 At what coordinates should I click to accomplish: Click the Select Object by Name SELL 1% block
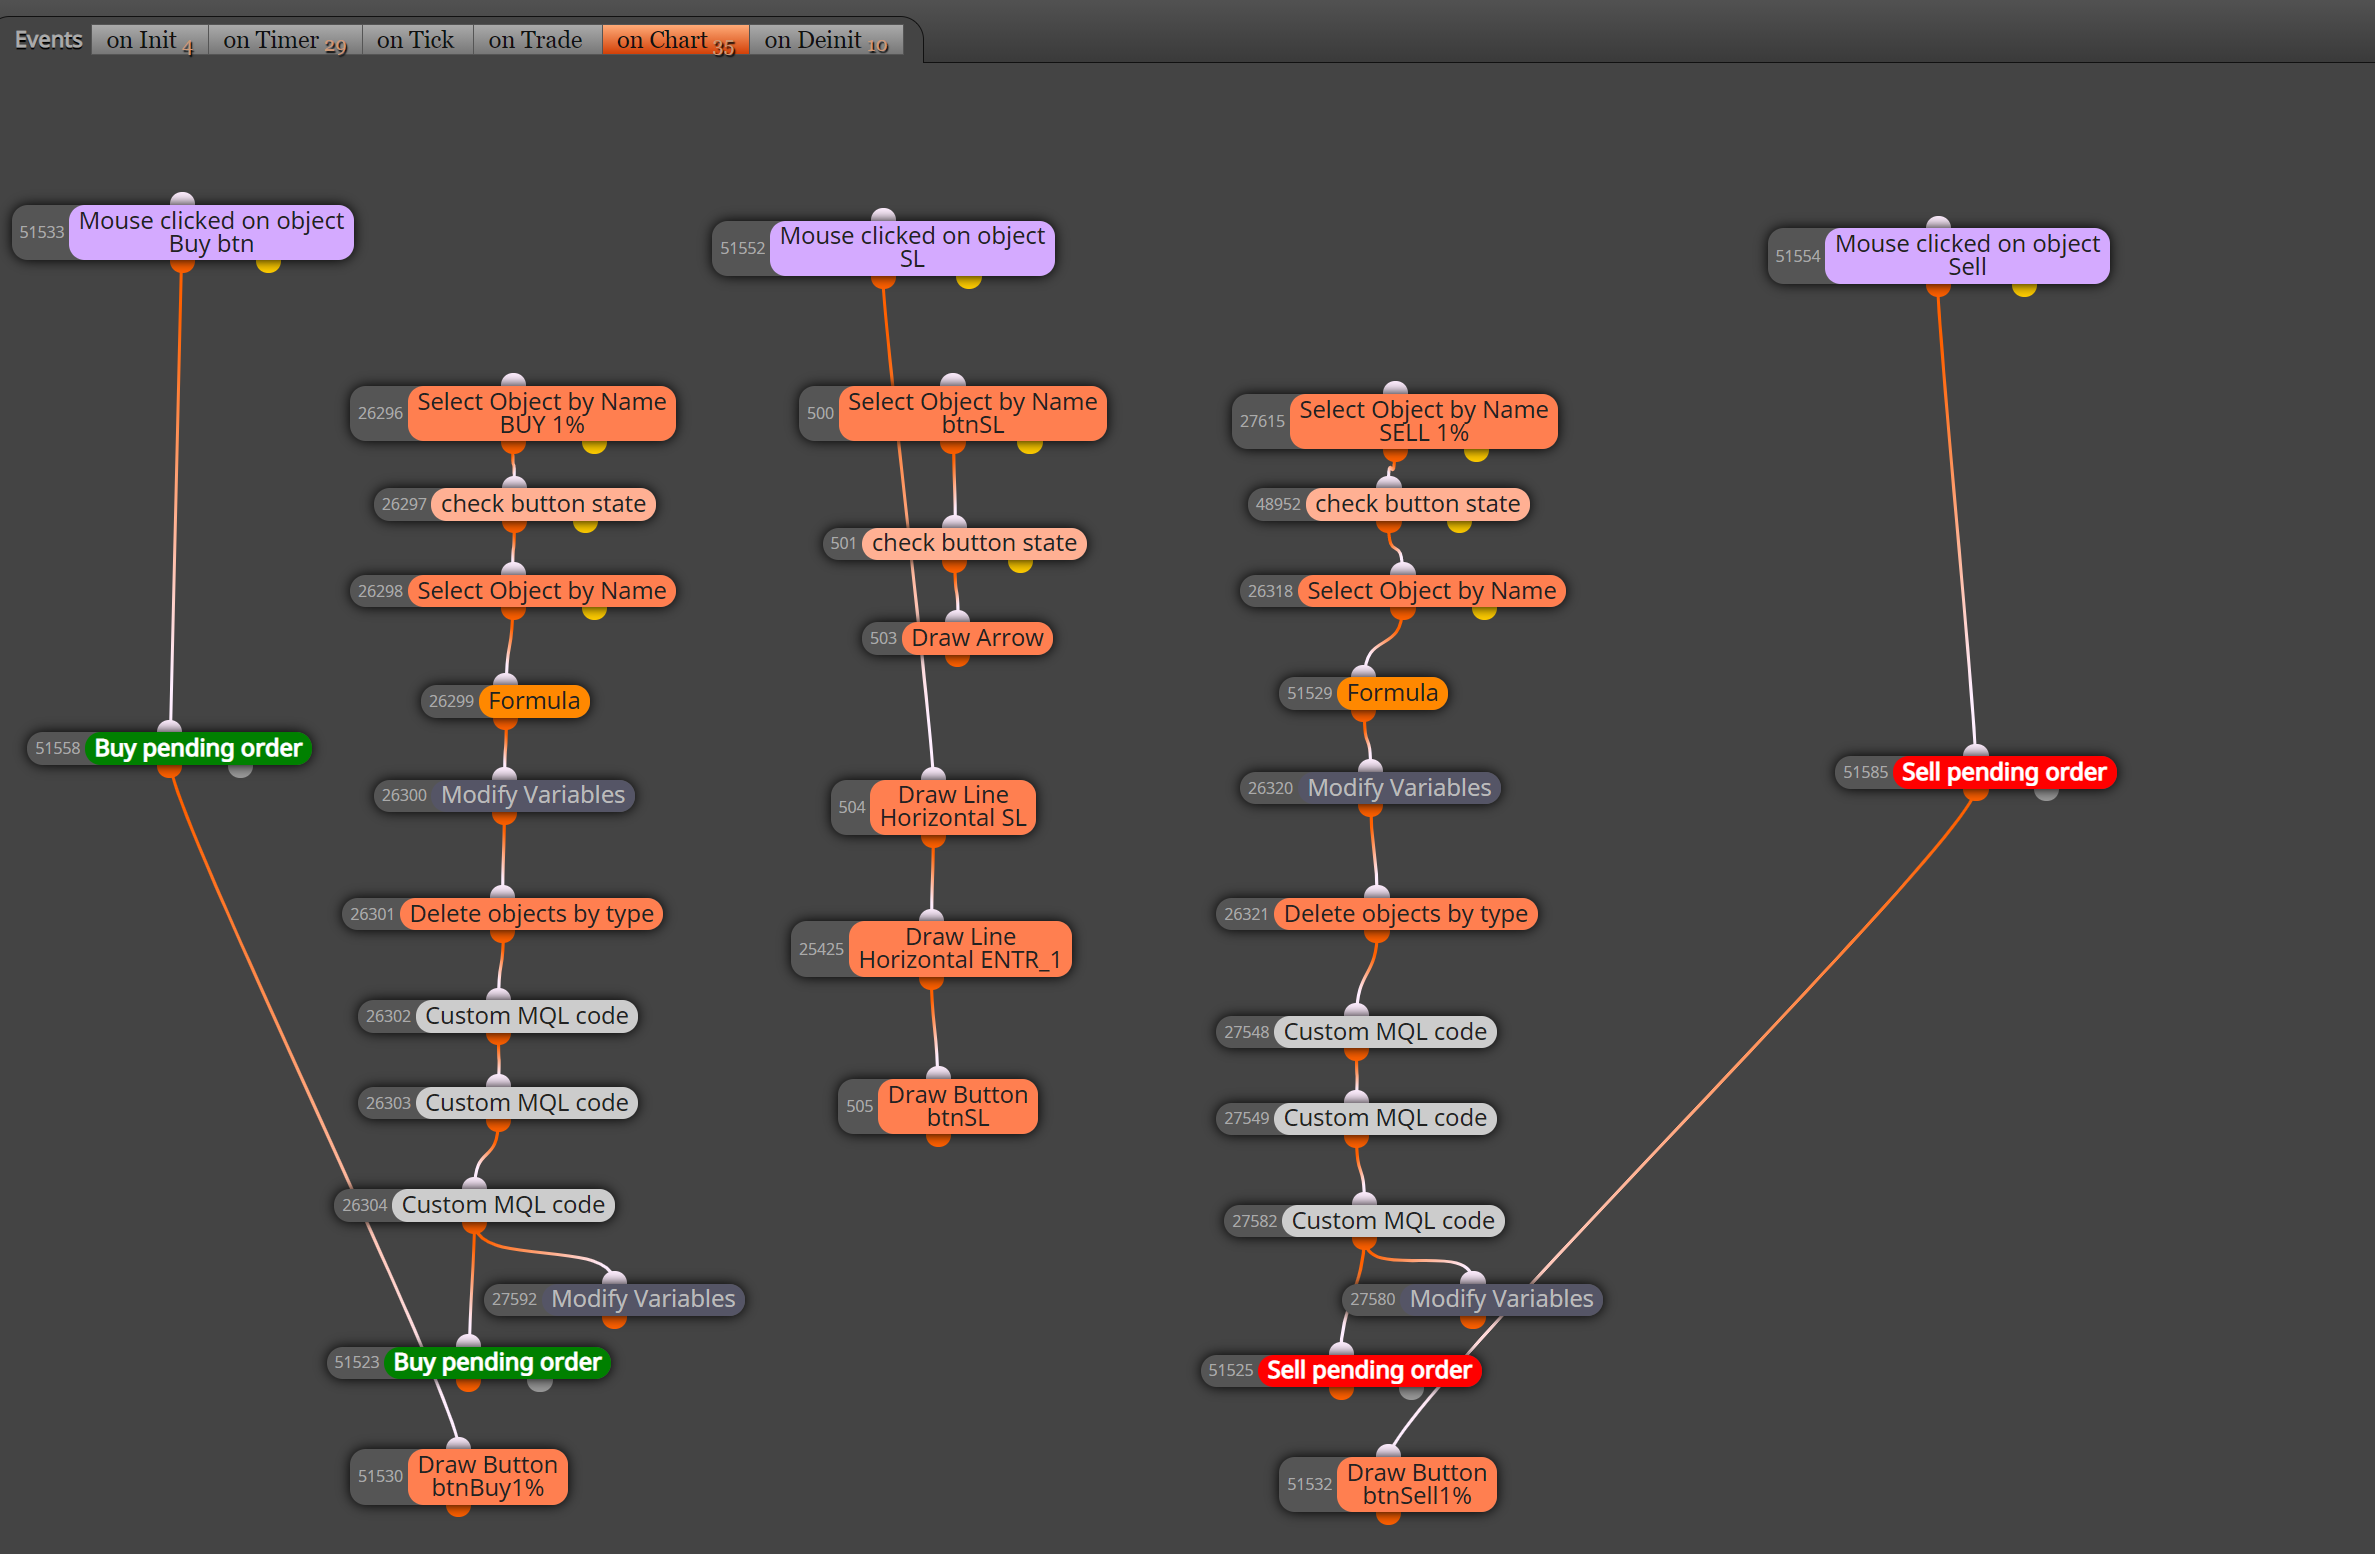1424,421
